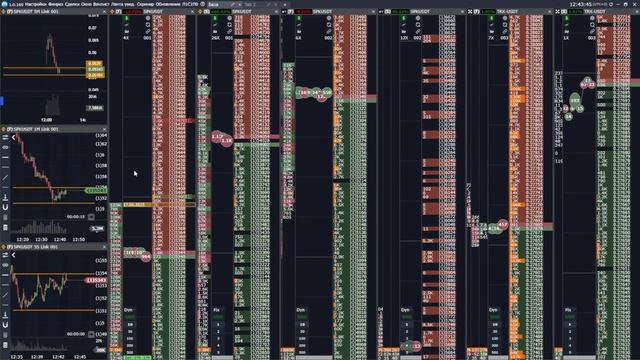Click the Fix volume mode in second SPKUSDT book

coord(217,310)
